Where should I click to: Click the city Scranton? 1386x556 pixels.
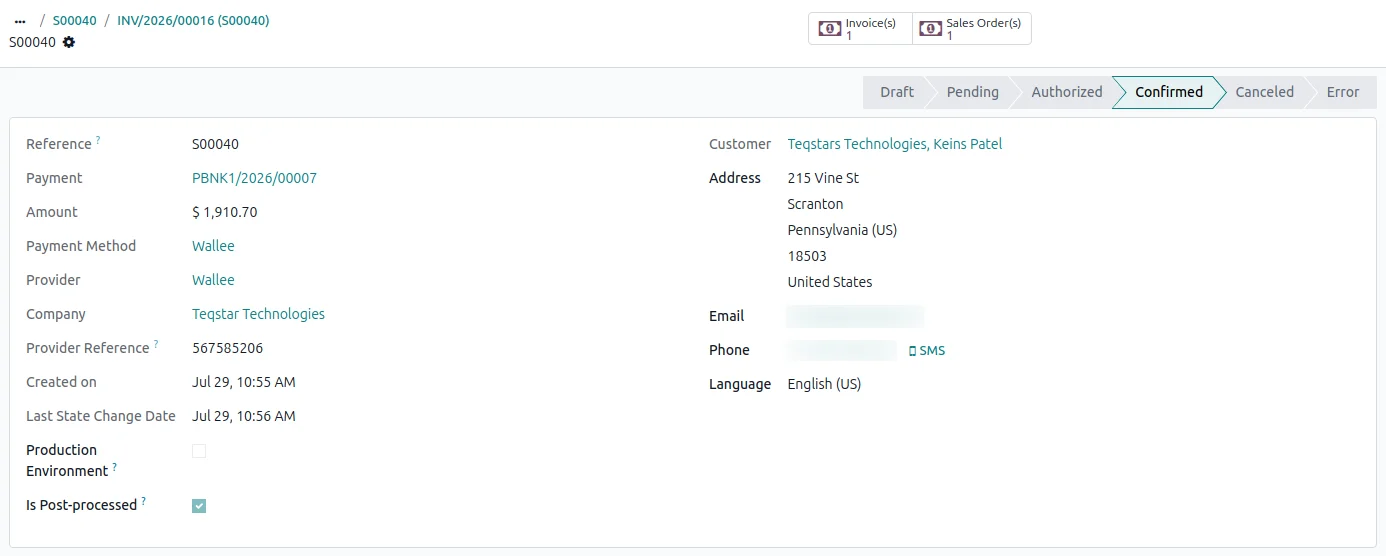(x=815, y=204)
